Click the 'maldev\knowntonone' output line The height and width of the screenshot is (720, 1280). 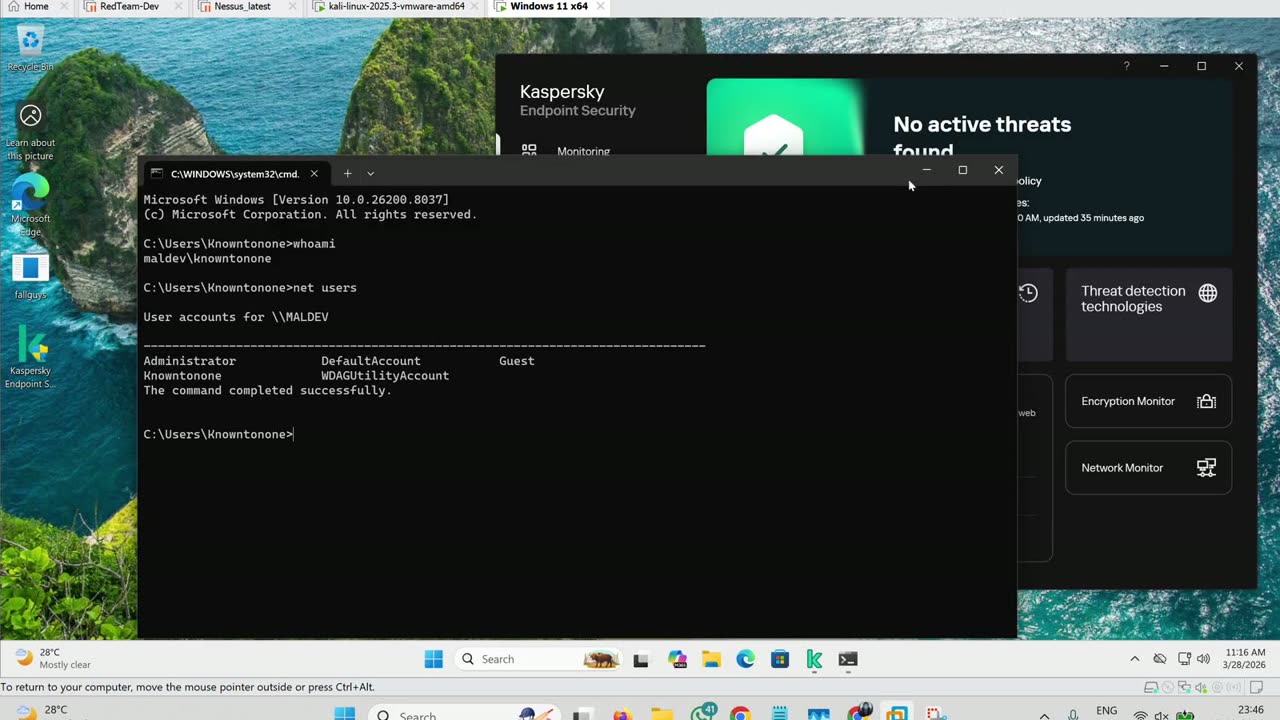[207, 259]
